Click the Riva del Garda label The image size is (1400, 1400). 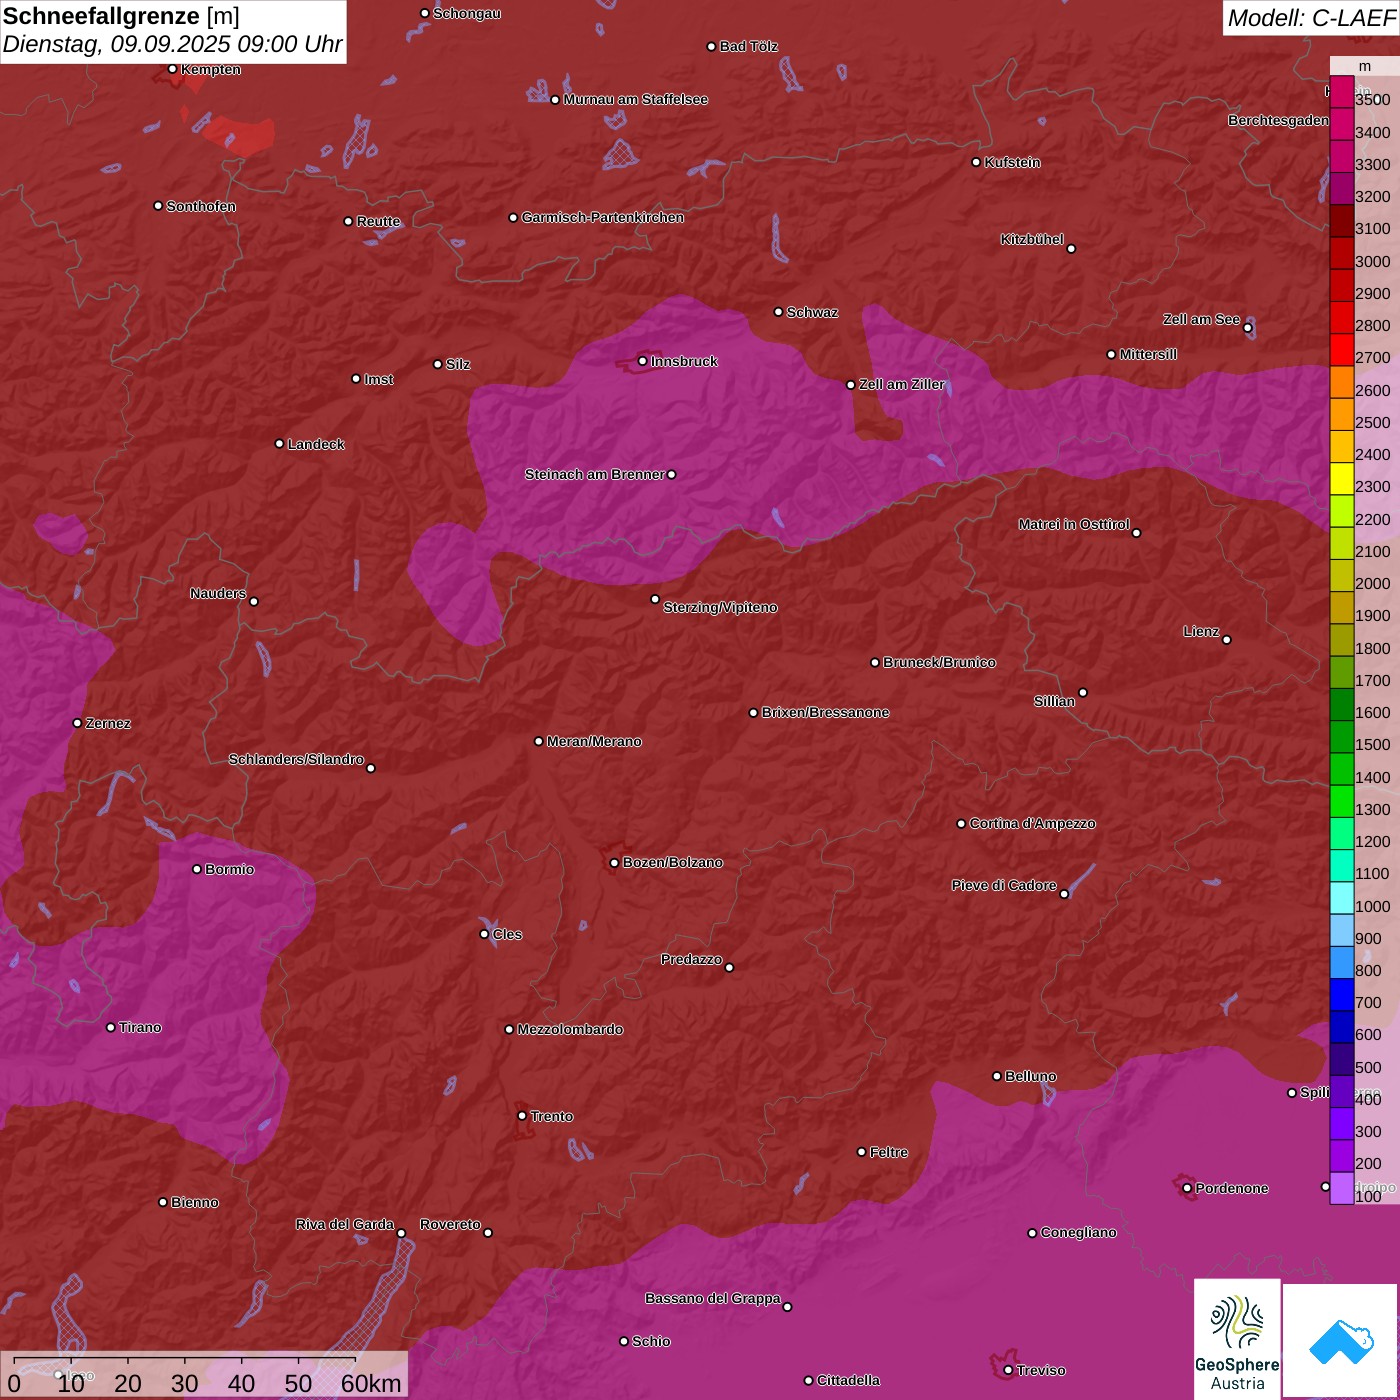point(345,1224)
